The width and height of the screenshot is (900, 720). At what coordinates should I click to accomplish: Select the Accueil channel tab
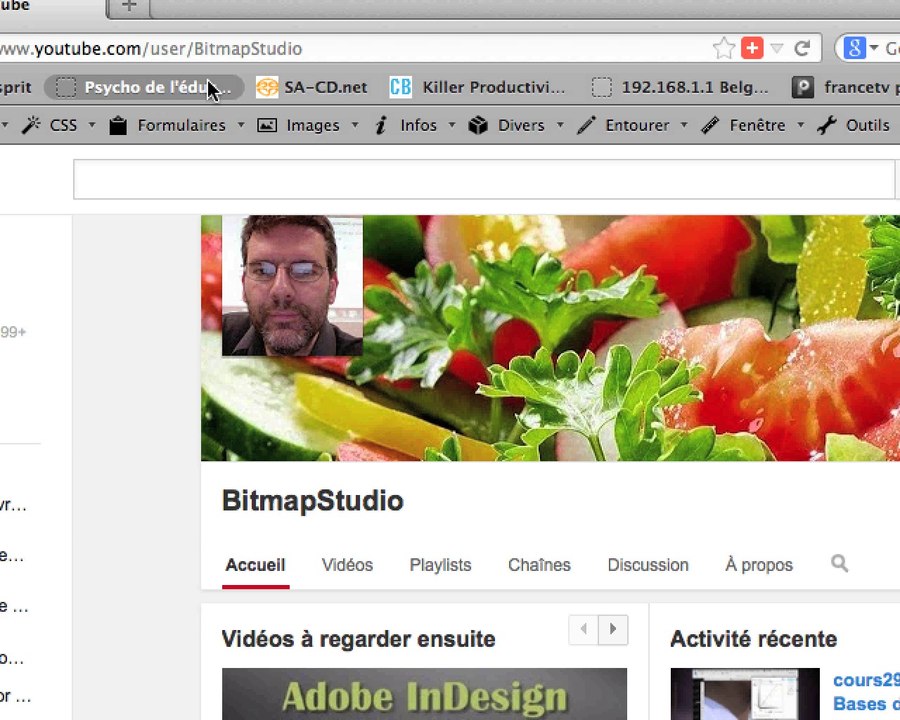tap(255, 565)
